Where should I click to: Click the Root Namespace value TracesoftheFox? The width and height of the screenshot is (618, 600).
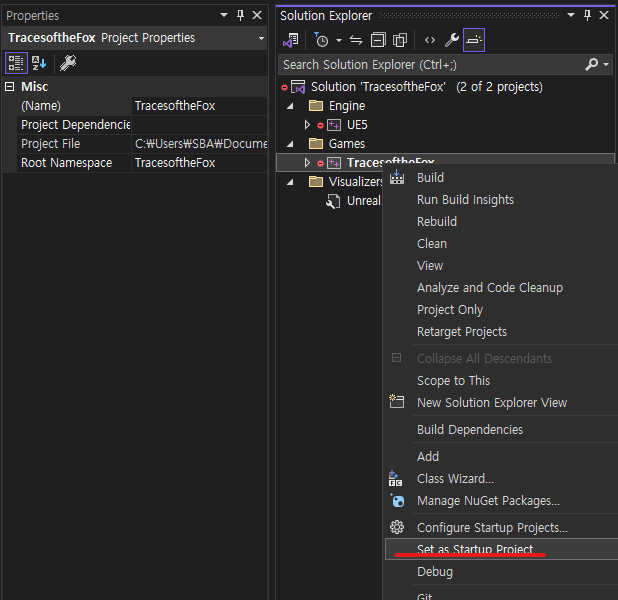coord(175,162)
